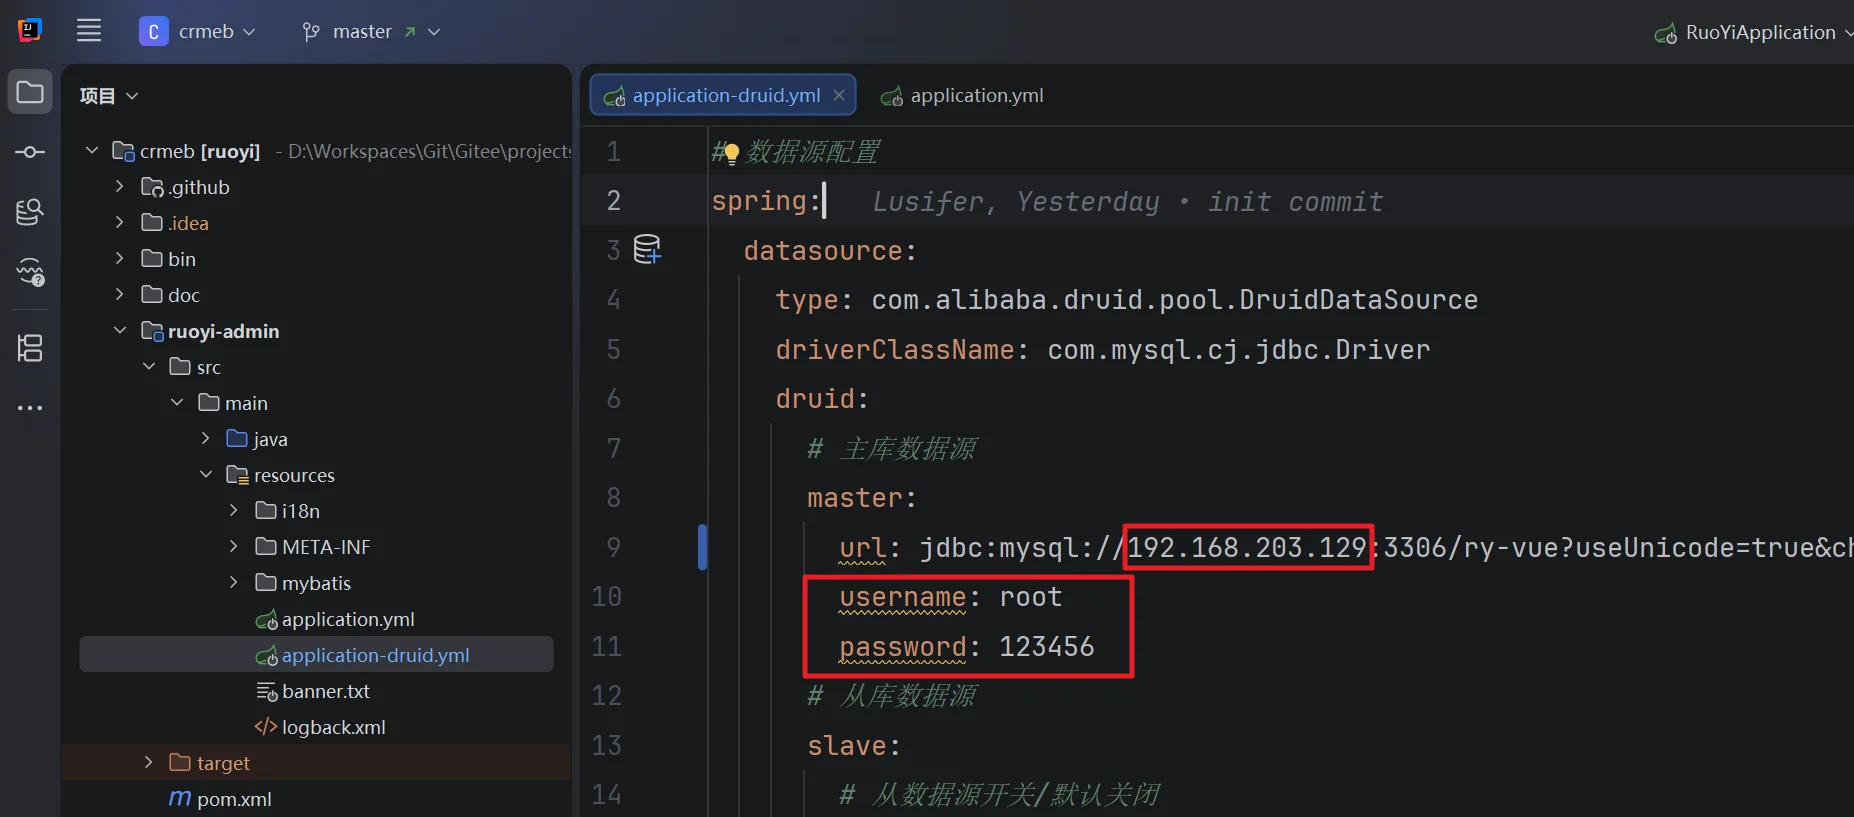1854x817 pixels.
Task: Open the Commit tool window icon
Action: tap(30, 152)
